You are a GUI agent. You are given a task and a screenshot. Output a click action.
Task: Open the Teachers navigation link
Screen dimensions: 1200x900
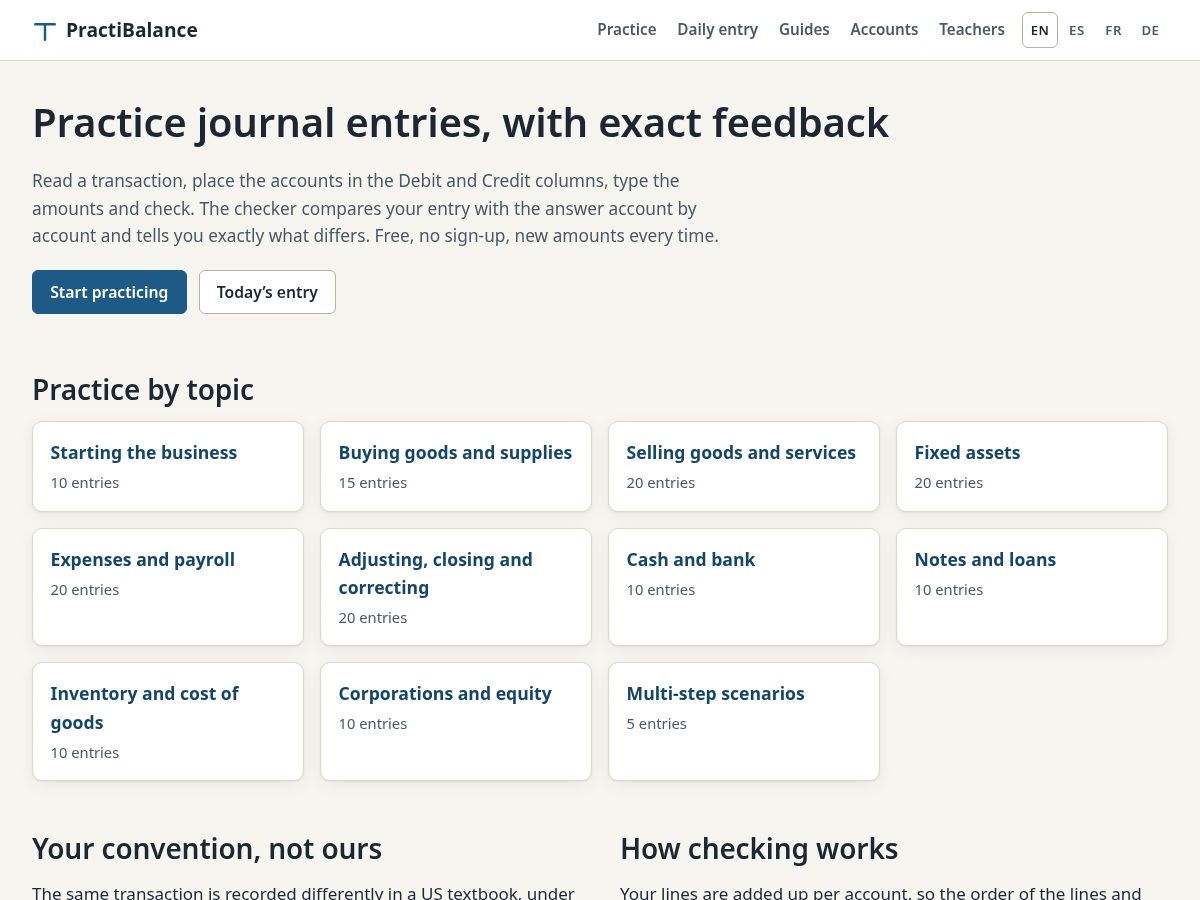[972, 30]
